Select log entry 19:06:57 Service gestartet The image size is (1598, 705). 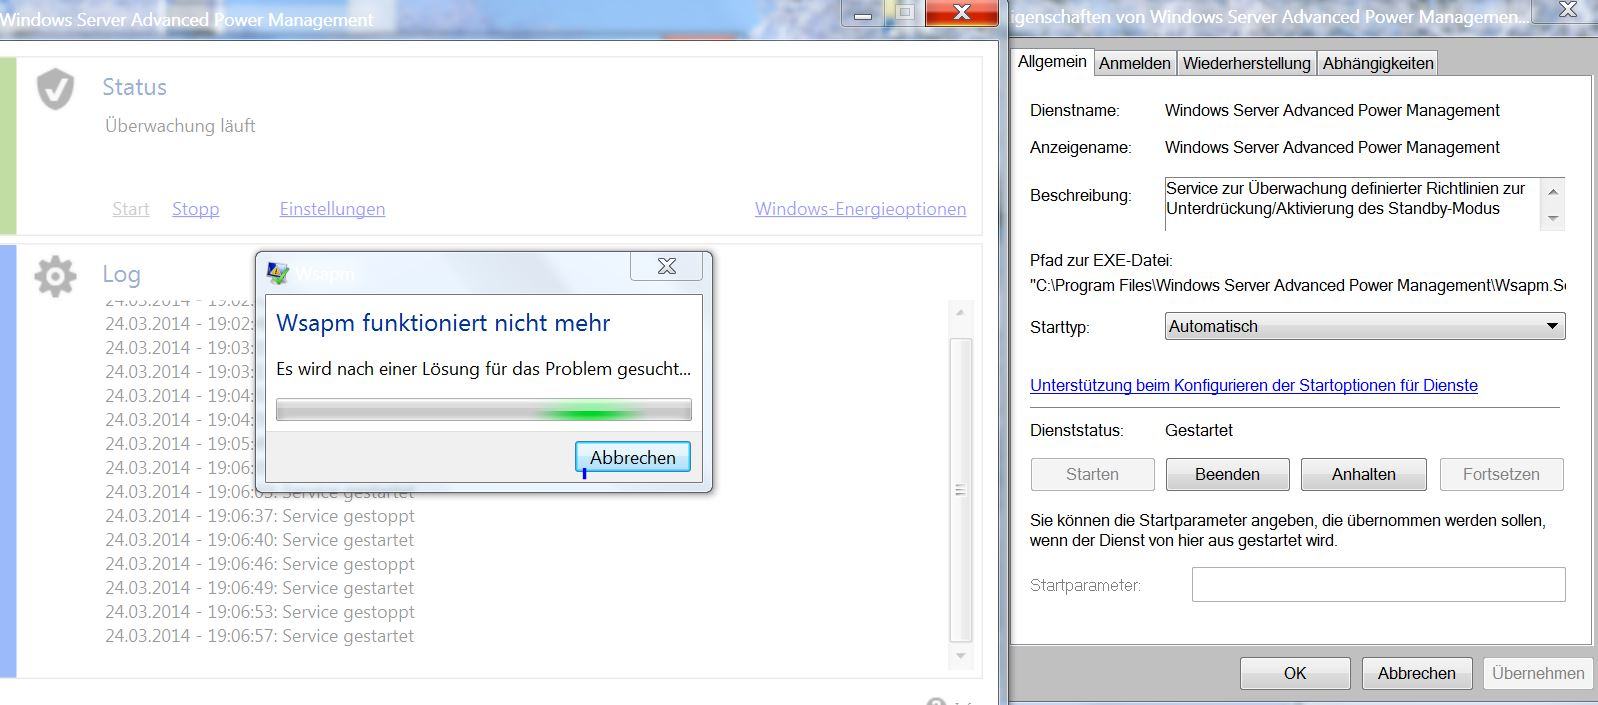tap(260, 636)
